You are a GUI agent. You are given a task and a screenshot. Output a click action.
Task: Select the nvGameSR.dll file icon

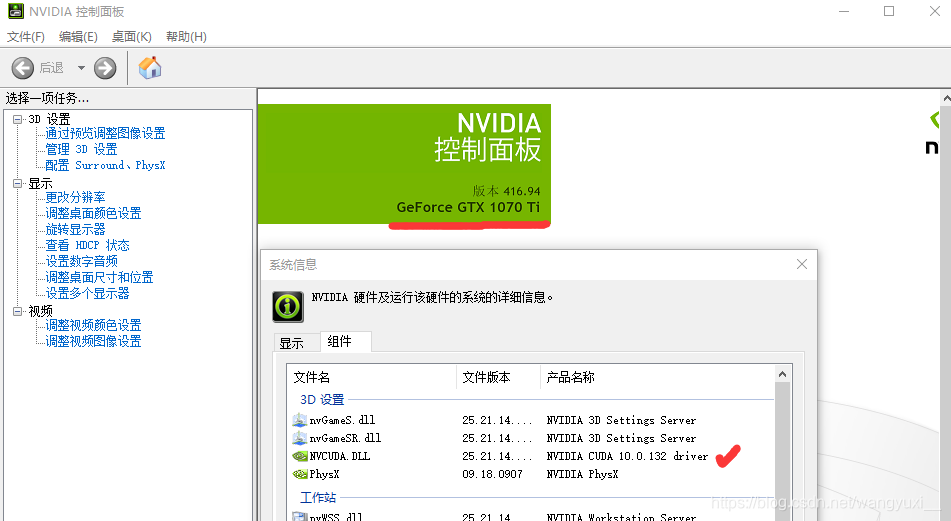[300, 438]
